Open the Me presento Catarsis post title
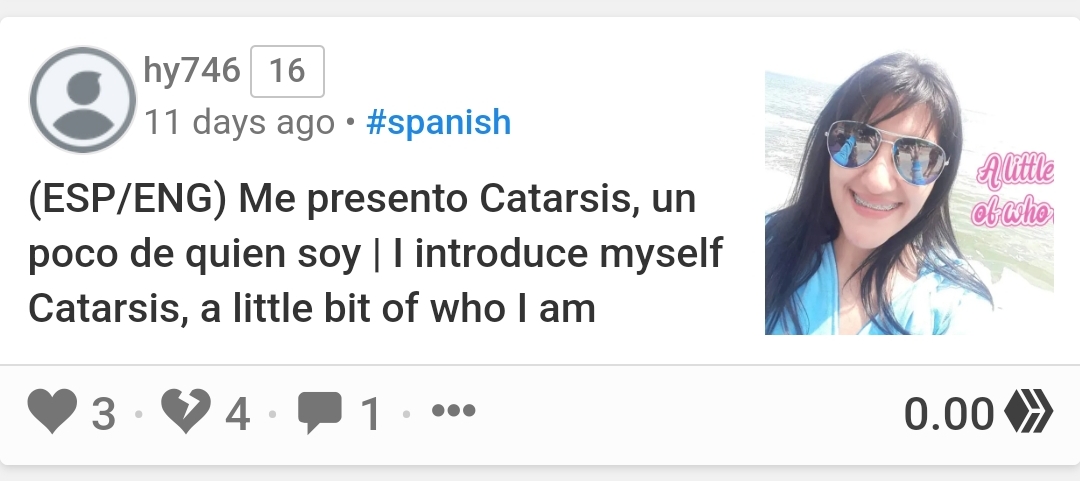The image size is (1080, 481). pos(375,253)
